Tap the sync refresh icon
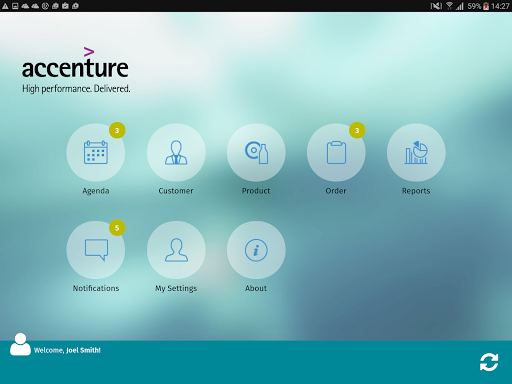This screenshot has width=512, height=384. click(x=489, y=362)
